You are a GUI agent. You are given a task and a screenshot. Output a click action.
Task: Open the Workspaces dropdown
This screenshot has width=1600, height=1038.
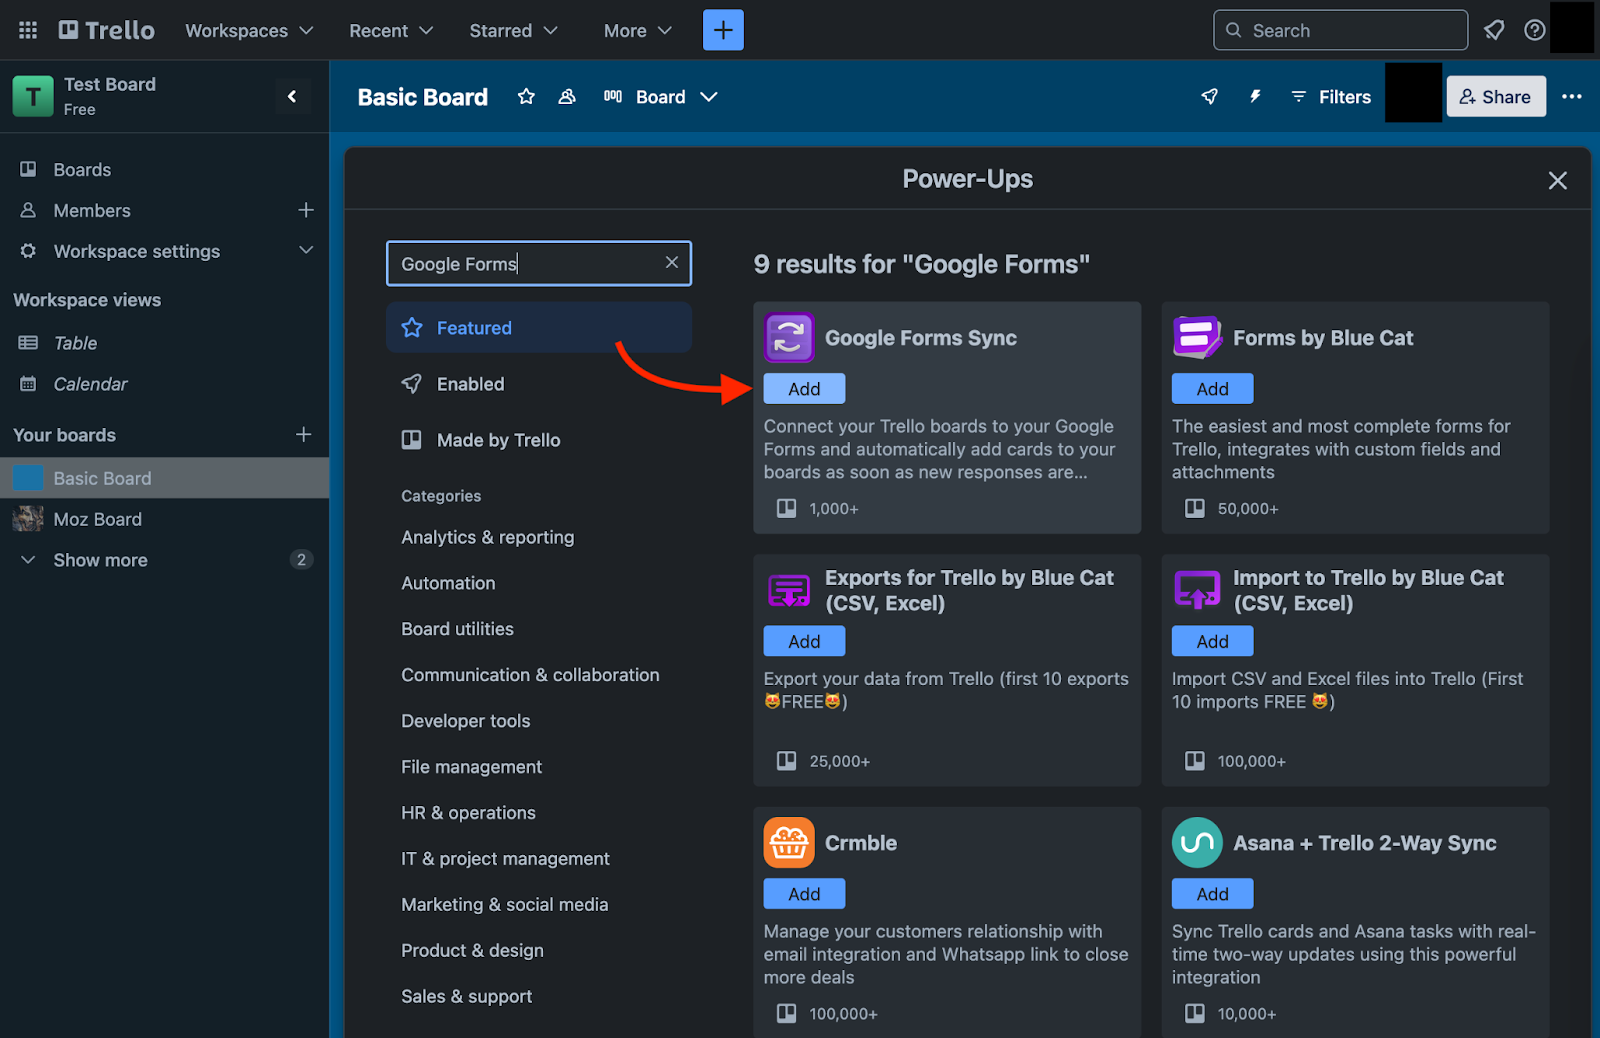point(249,31)
